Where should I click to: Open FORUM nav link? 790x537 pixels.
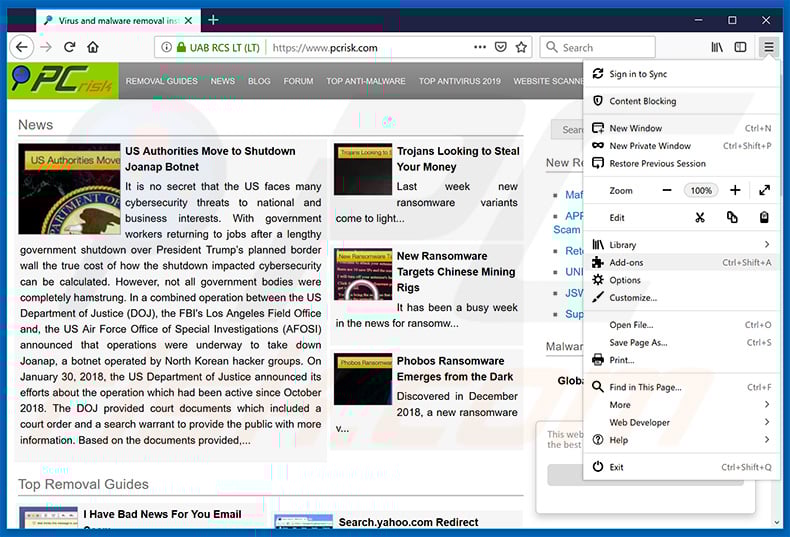click(x=298, y=81)
